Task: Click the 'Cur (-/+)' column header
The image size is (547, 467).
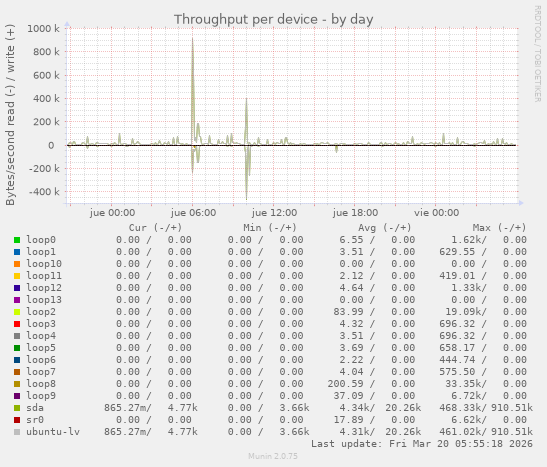Action: [x=155, y=228]
